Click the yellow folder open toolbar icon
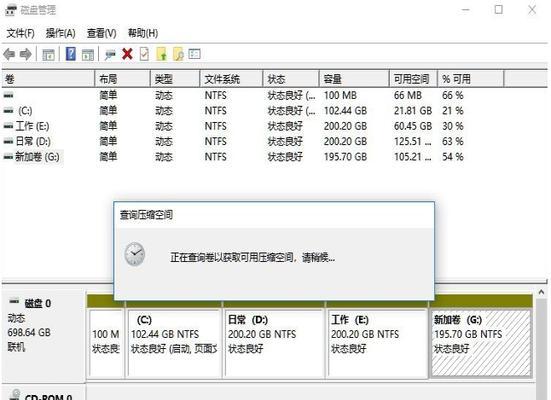Screen dimensions: 551x400 point(162,54)
